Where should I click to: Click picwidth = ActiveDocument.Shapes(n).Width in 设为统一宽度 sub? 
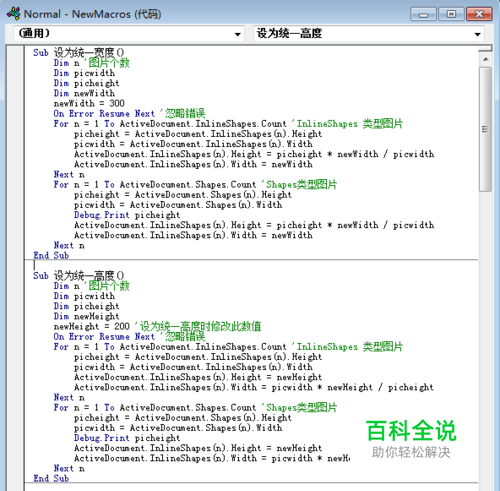[x=178, y=205]
